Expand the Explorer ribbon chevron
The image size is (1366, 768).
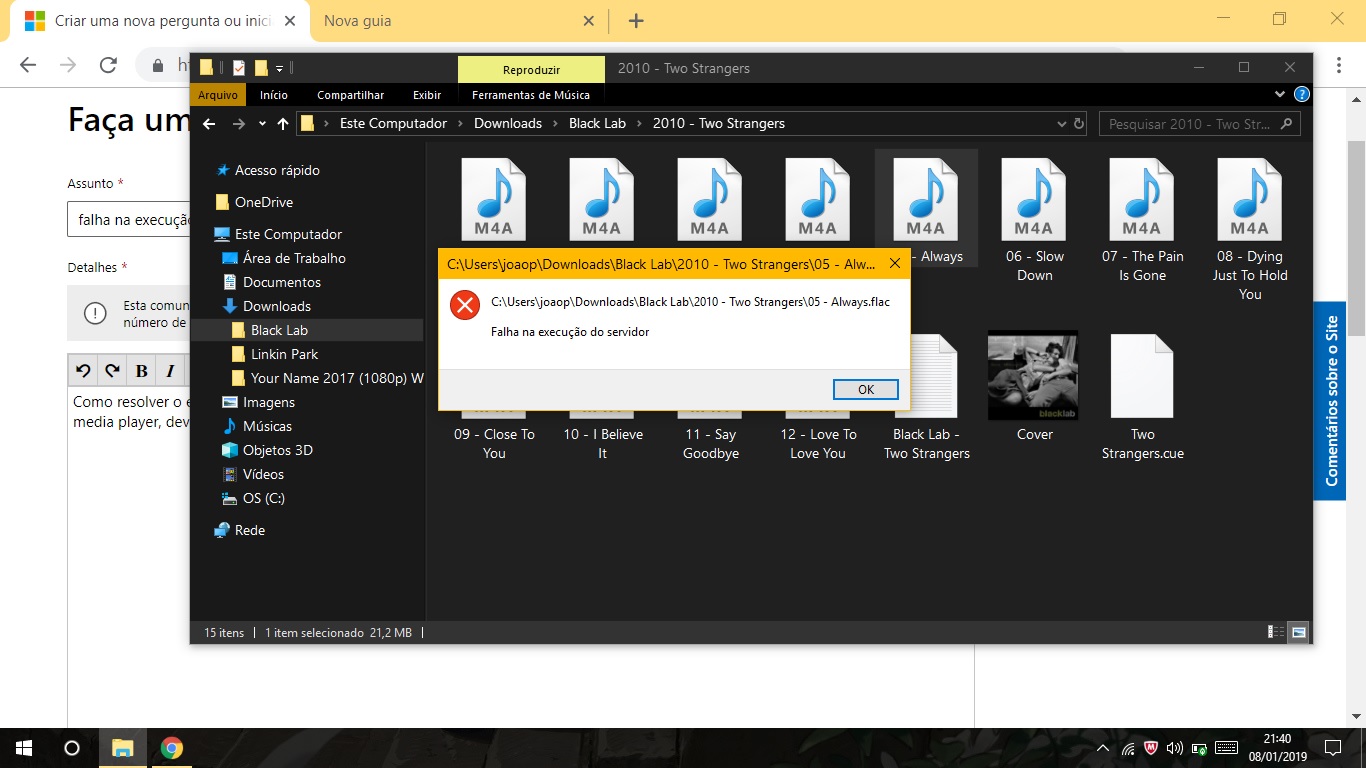(1280, 94)
